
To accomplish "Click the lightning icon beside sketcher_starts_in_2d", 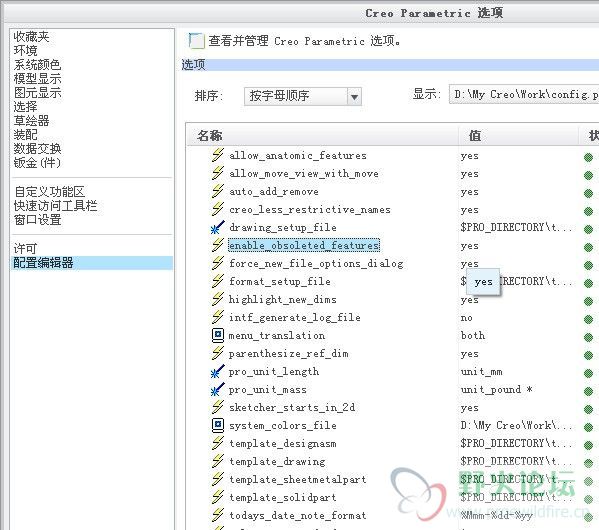I will 218,407.
